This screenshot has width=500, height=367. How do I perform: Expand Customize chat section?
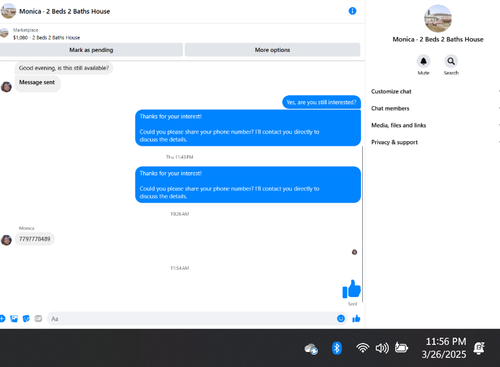(x=435, y=91)
